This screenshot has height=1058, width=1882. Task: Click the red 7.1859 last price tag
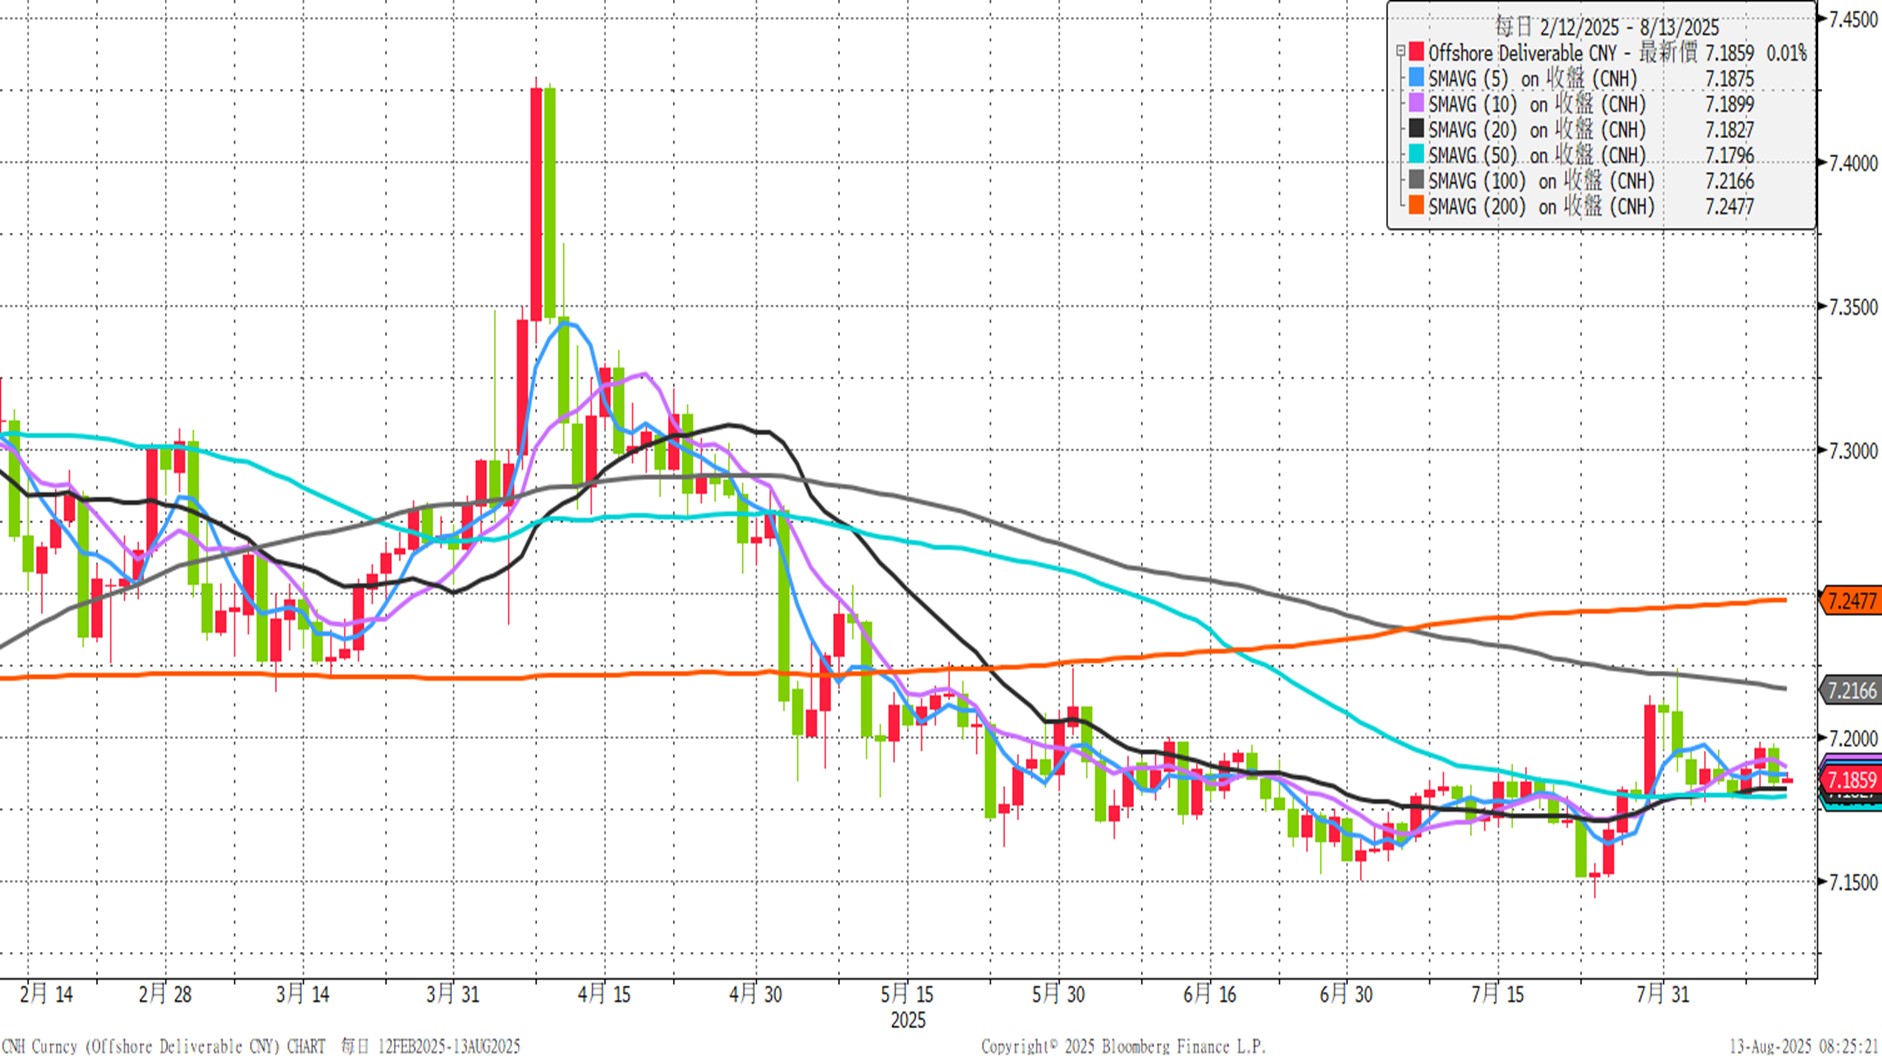click(x=1851, y=780)
